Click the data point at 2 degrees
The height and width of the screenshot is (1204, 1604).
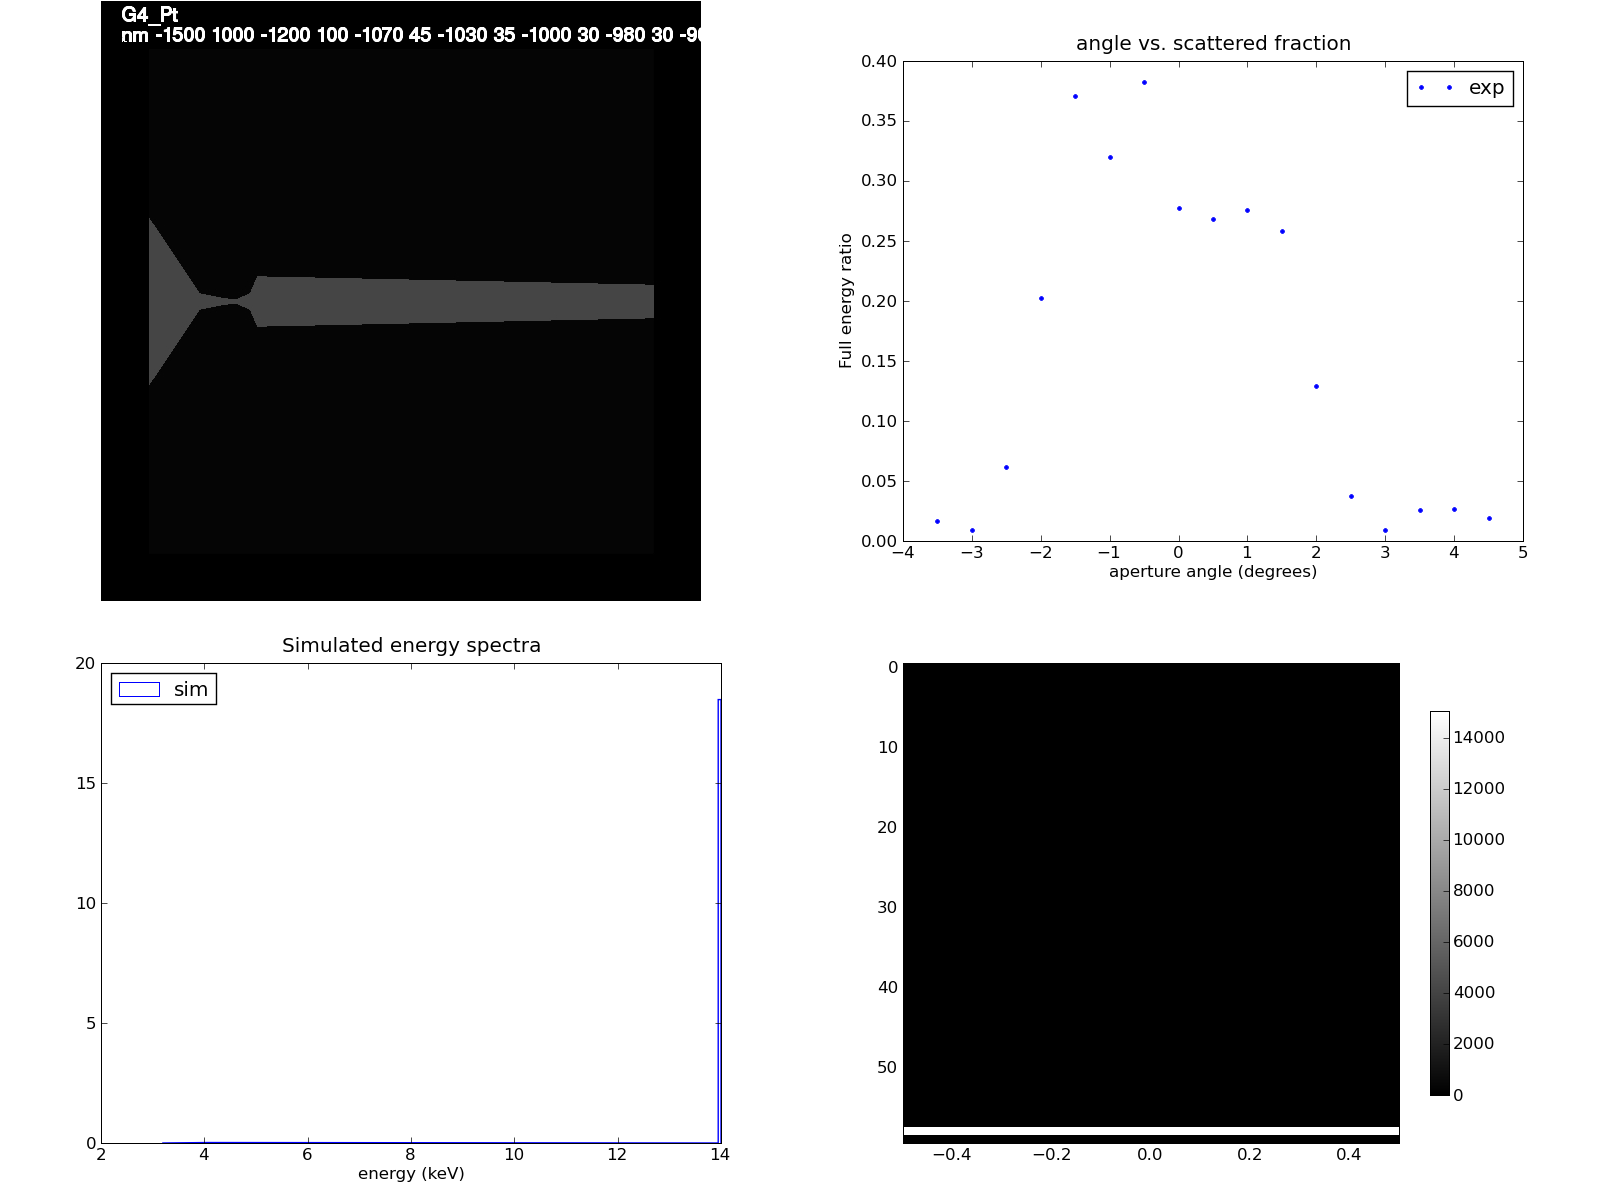[1316, 386]
